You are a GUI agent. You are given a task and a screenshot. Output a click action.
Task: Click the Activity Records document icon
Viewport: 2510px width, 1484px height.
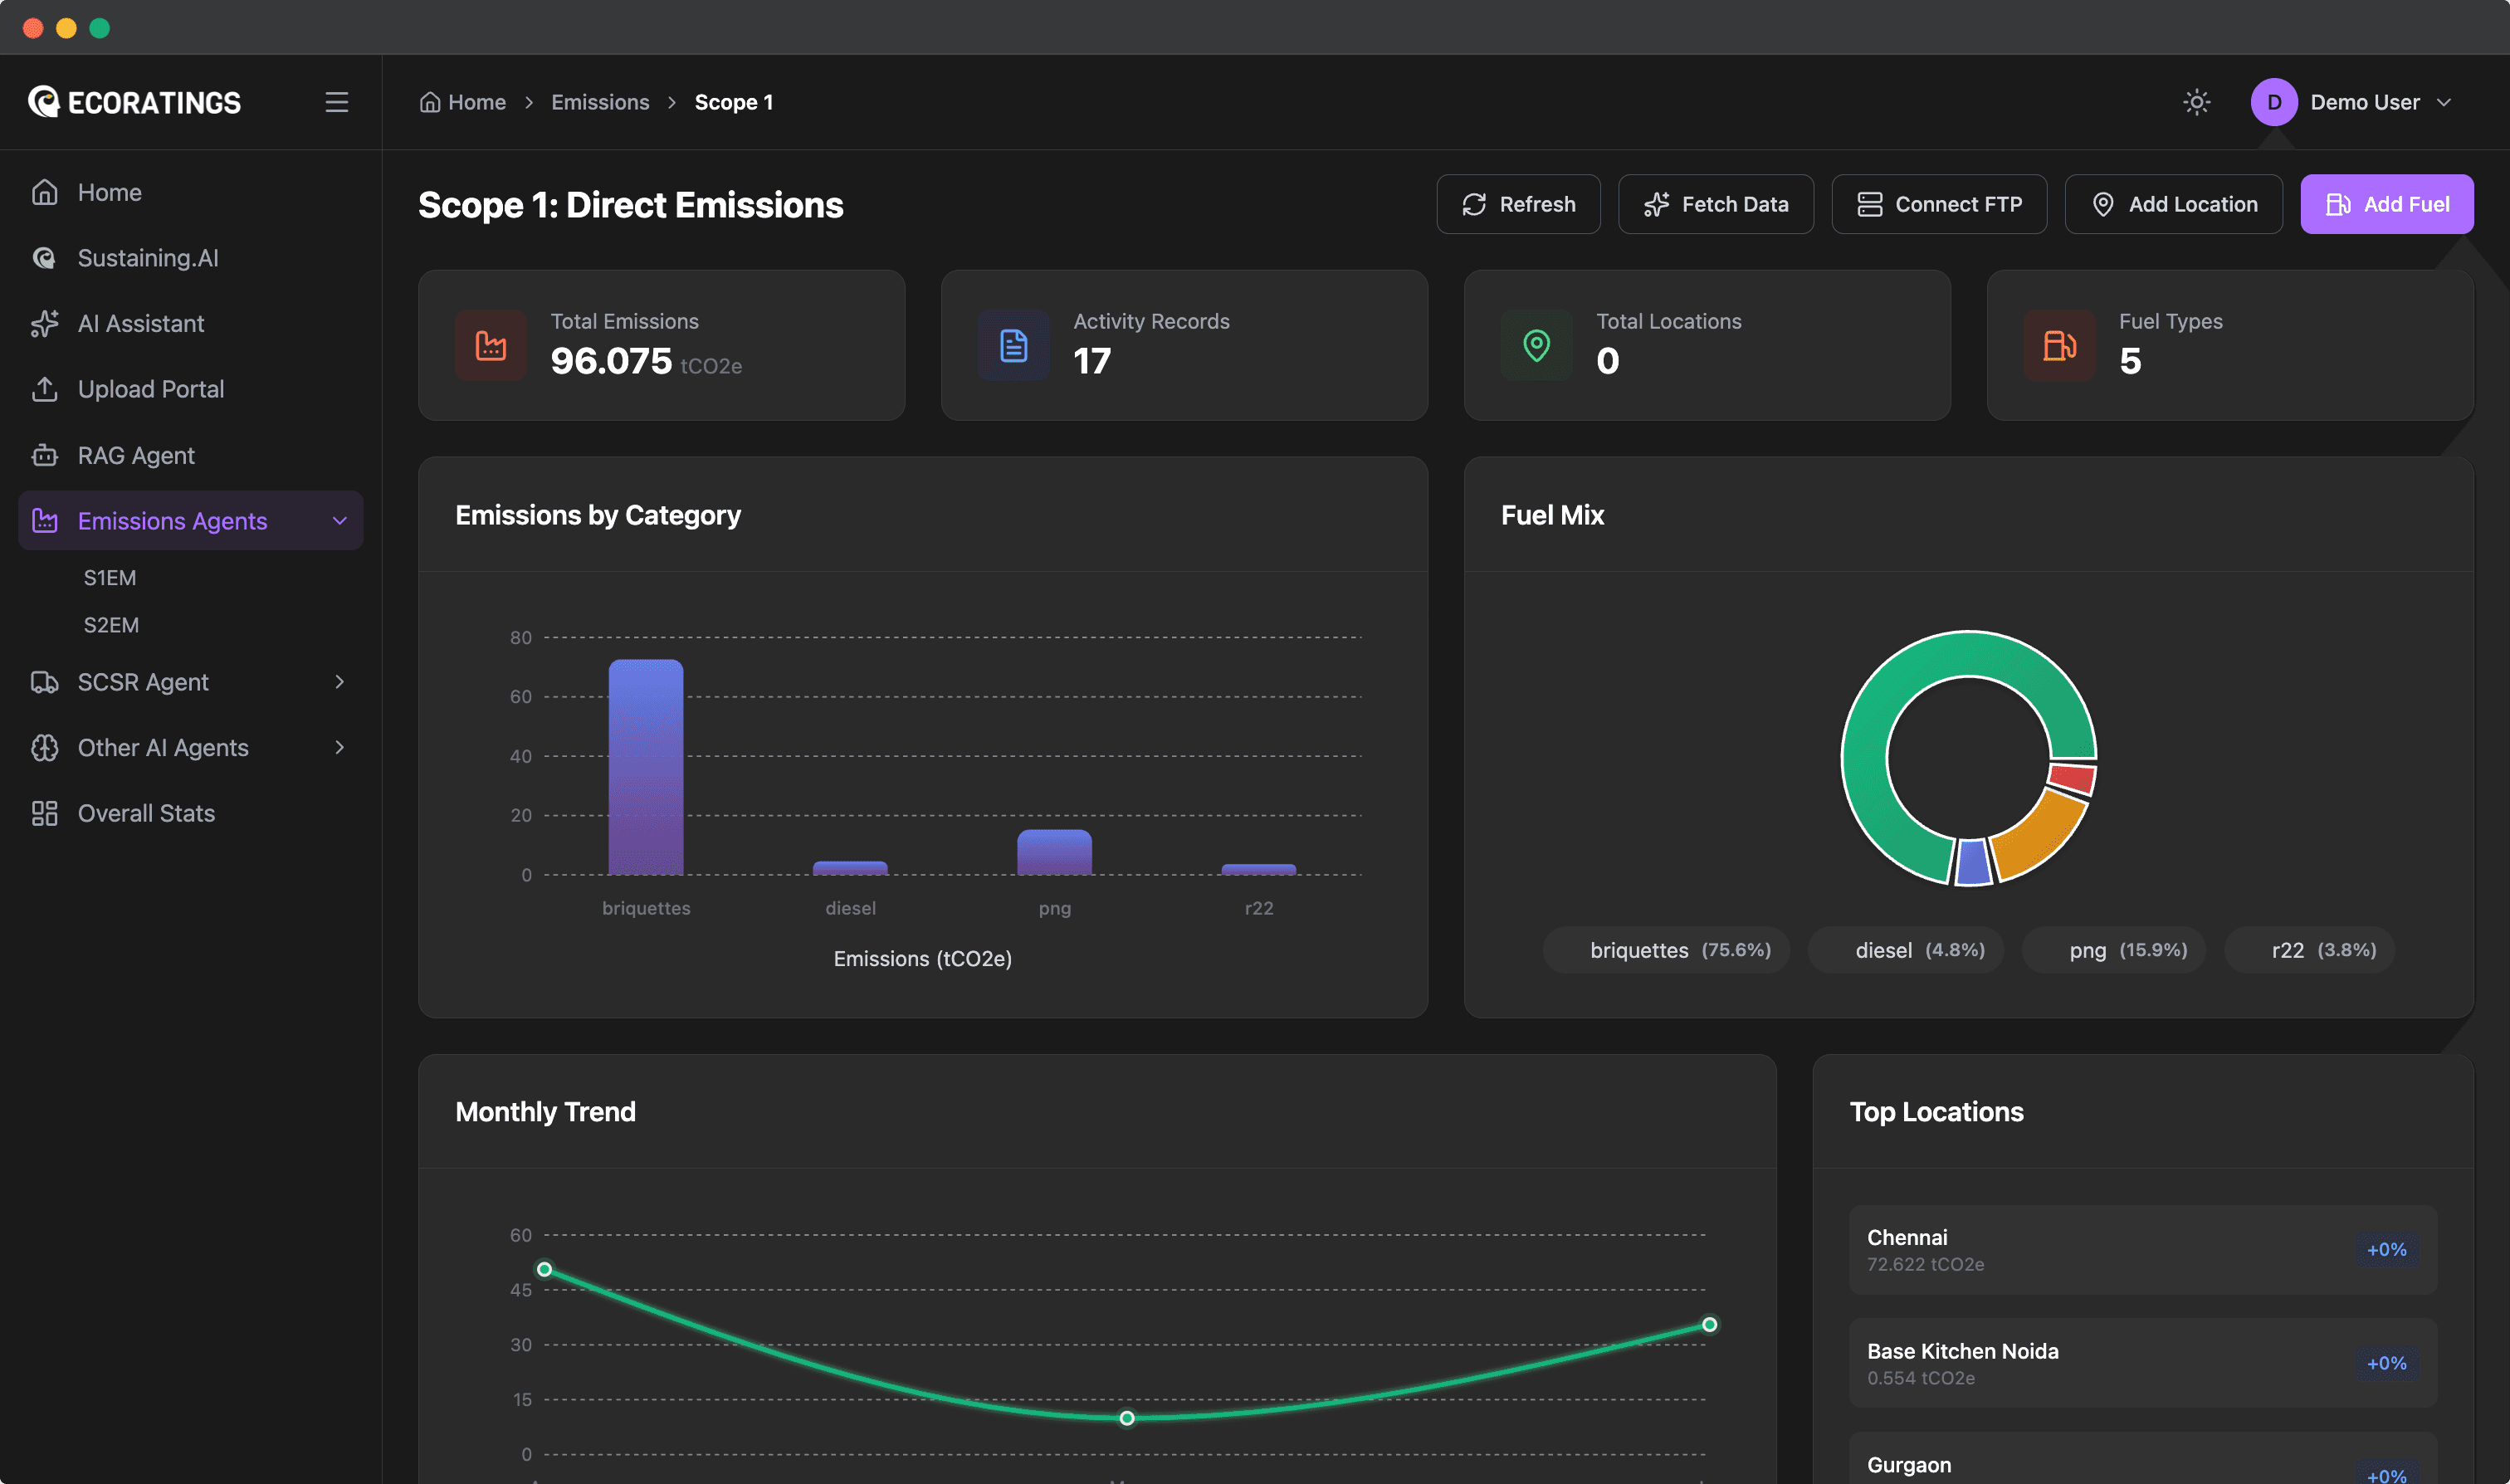(x=1013, y=345)
